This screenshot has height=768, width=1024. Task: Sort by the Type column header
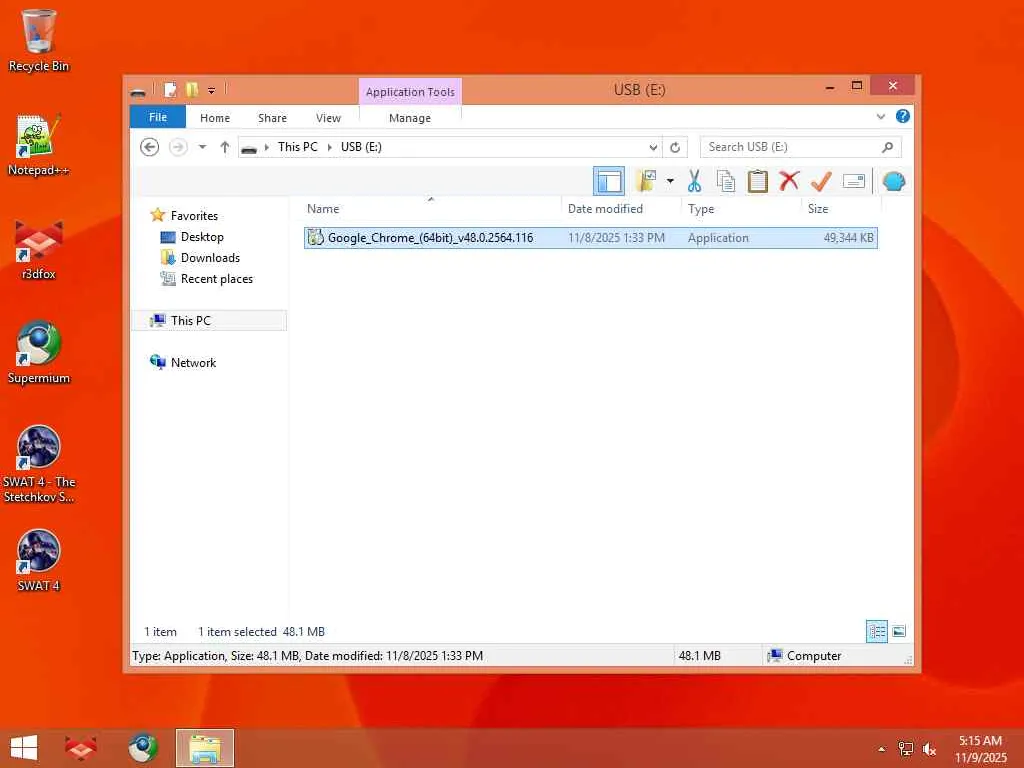(x=701, y=208)
